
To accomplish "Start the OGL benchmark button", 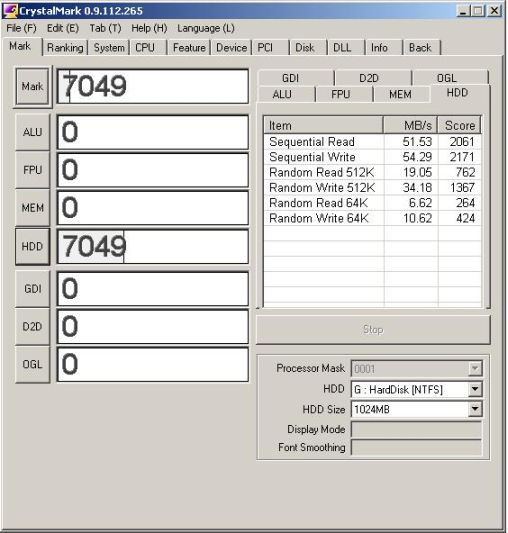I will pos(33,365).
